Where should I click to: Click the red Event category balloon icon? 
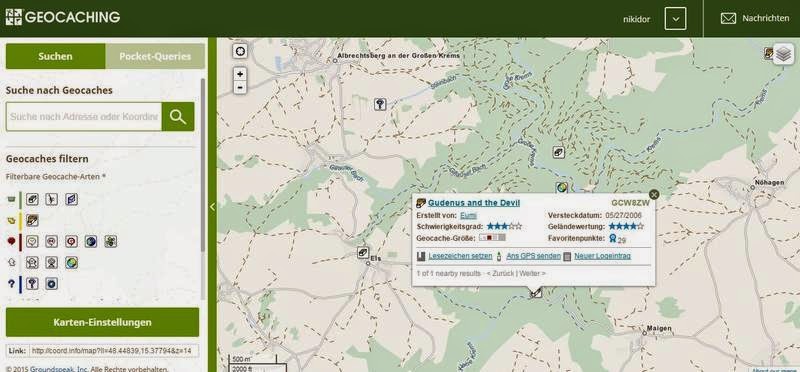pos(11,241)
